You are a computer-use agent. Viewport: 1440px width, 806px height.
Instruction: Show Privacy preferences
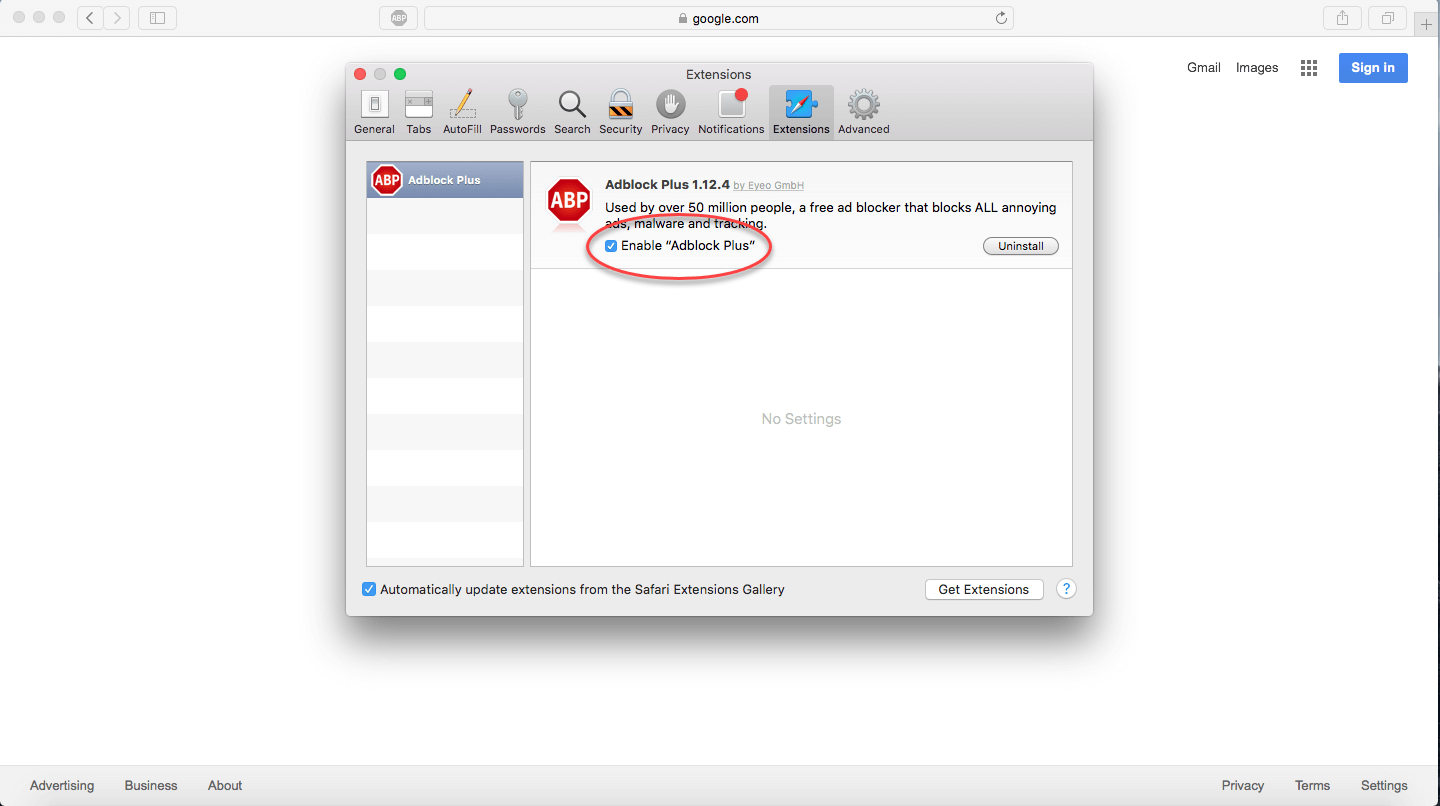pos(670,112)
